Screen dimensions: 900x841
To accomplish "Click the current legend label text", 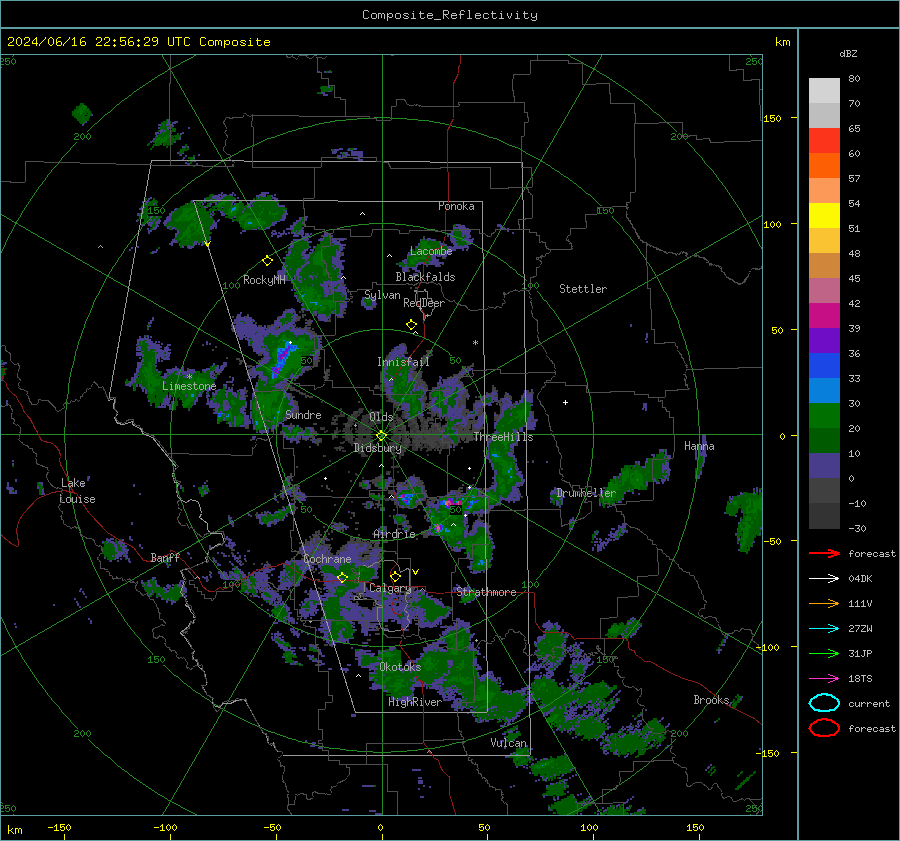I will point(869,703).
